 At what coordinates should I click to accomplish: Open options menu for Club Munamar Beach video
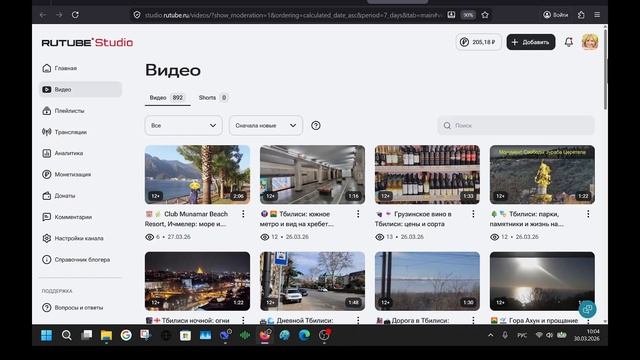(243, 214)
